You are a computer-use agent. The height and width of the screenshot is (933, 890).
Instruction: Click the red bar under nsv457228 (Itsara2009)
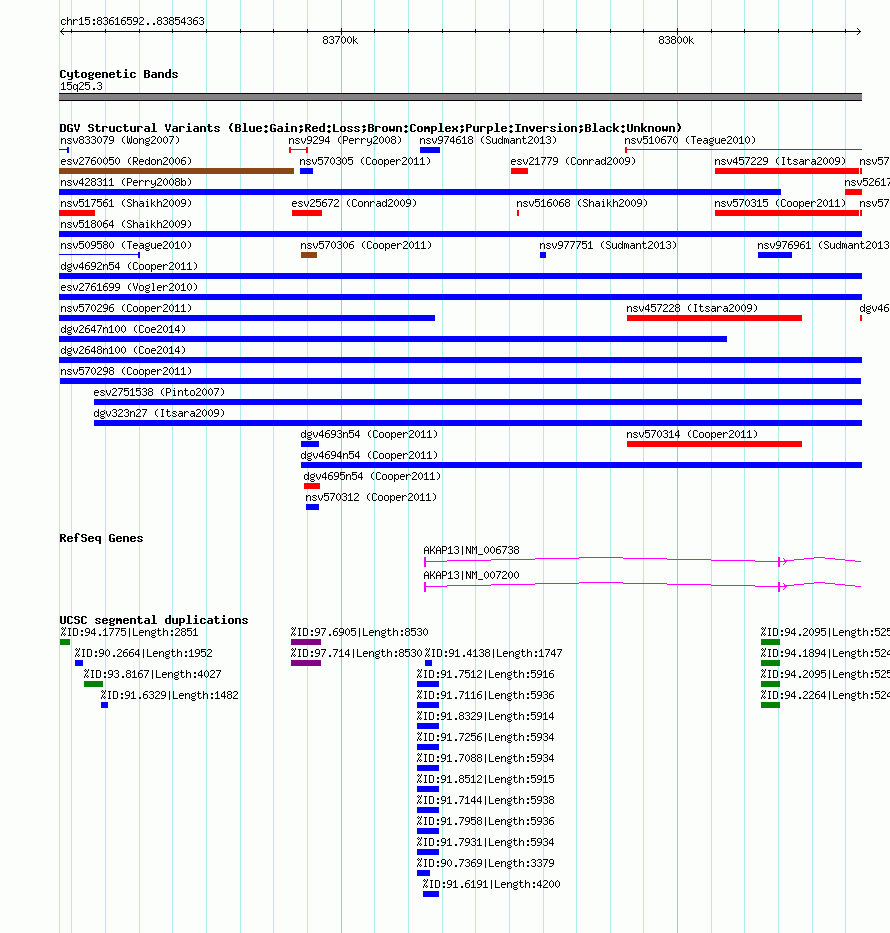click(714, 318)
